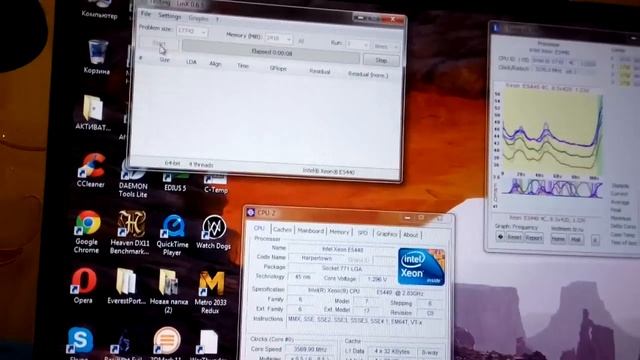Launch QuickTime Player shortcut
Screen dimensions: 640x360
click(173, 235)
